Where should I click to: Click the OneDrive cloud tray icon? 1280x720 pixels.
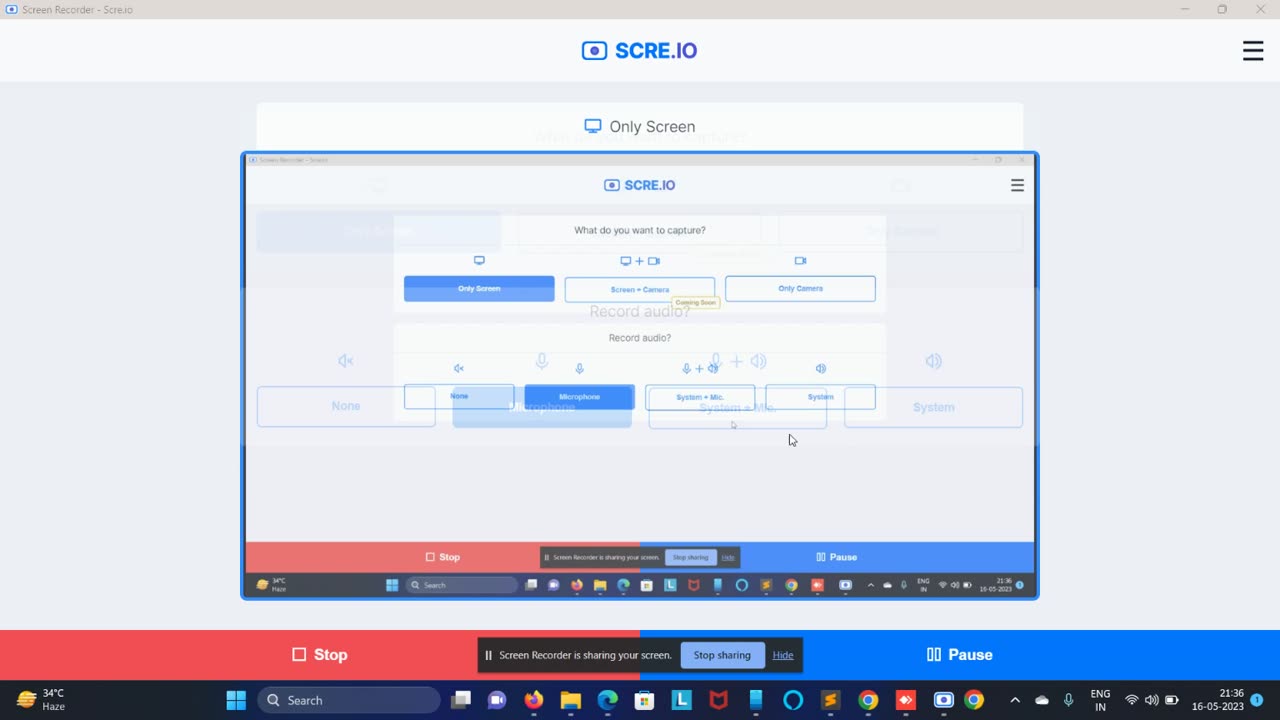tap(1042, 700)
